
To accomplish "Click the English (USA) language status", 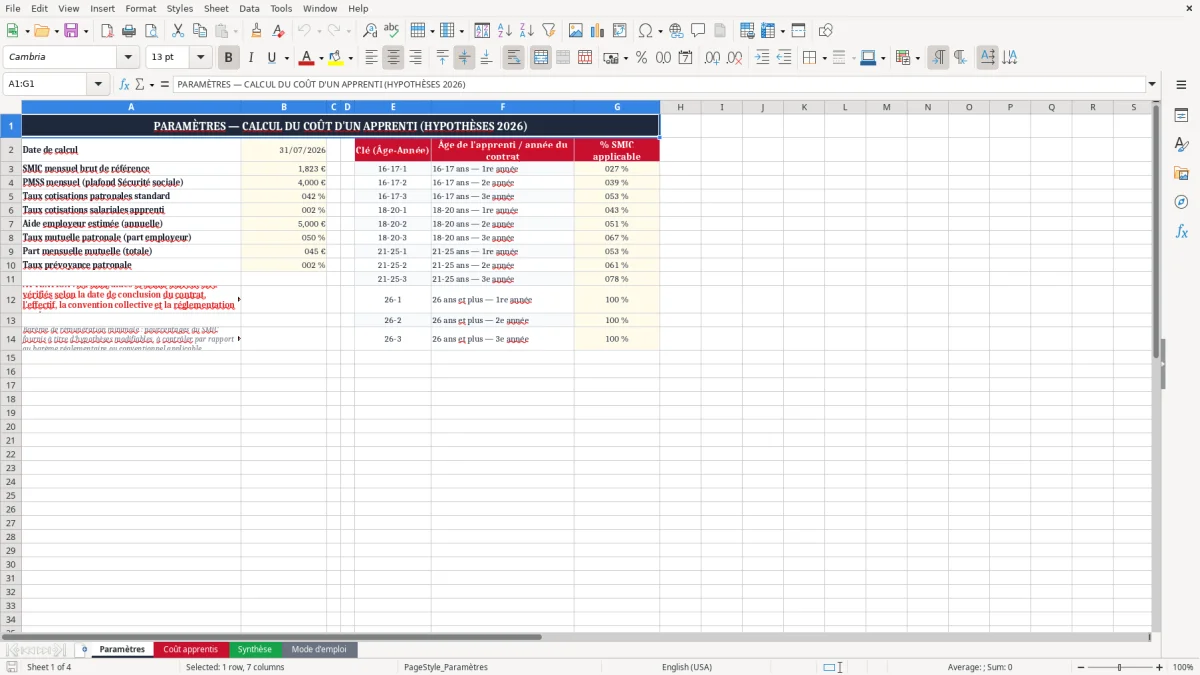I will coord(687,667).
